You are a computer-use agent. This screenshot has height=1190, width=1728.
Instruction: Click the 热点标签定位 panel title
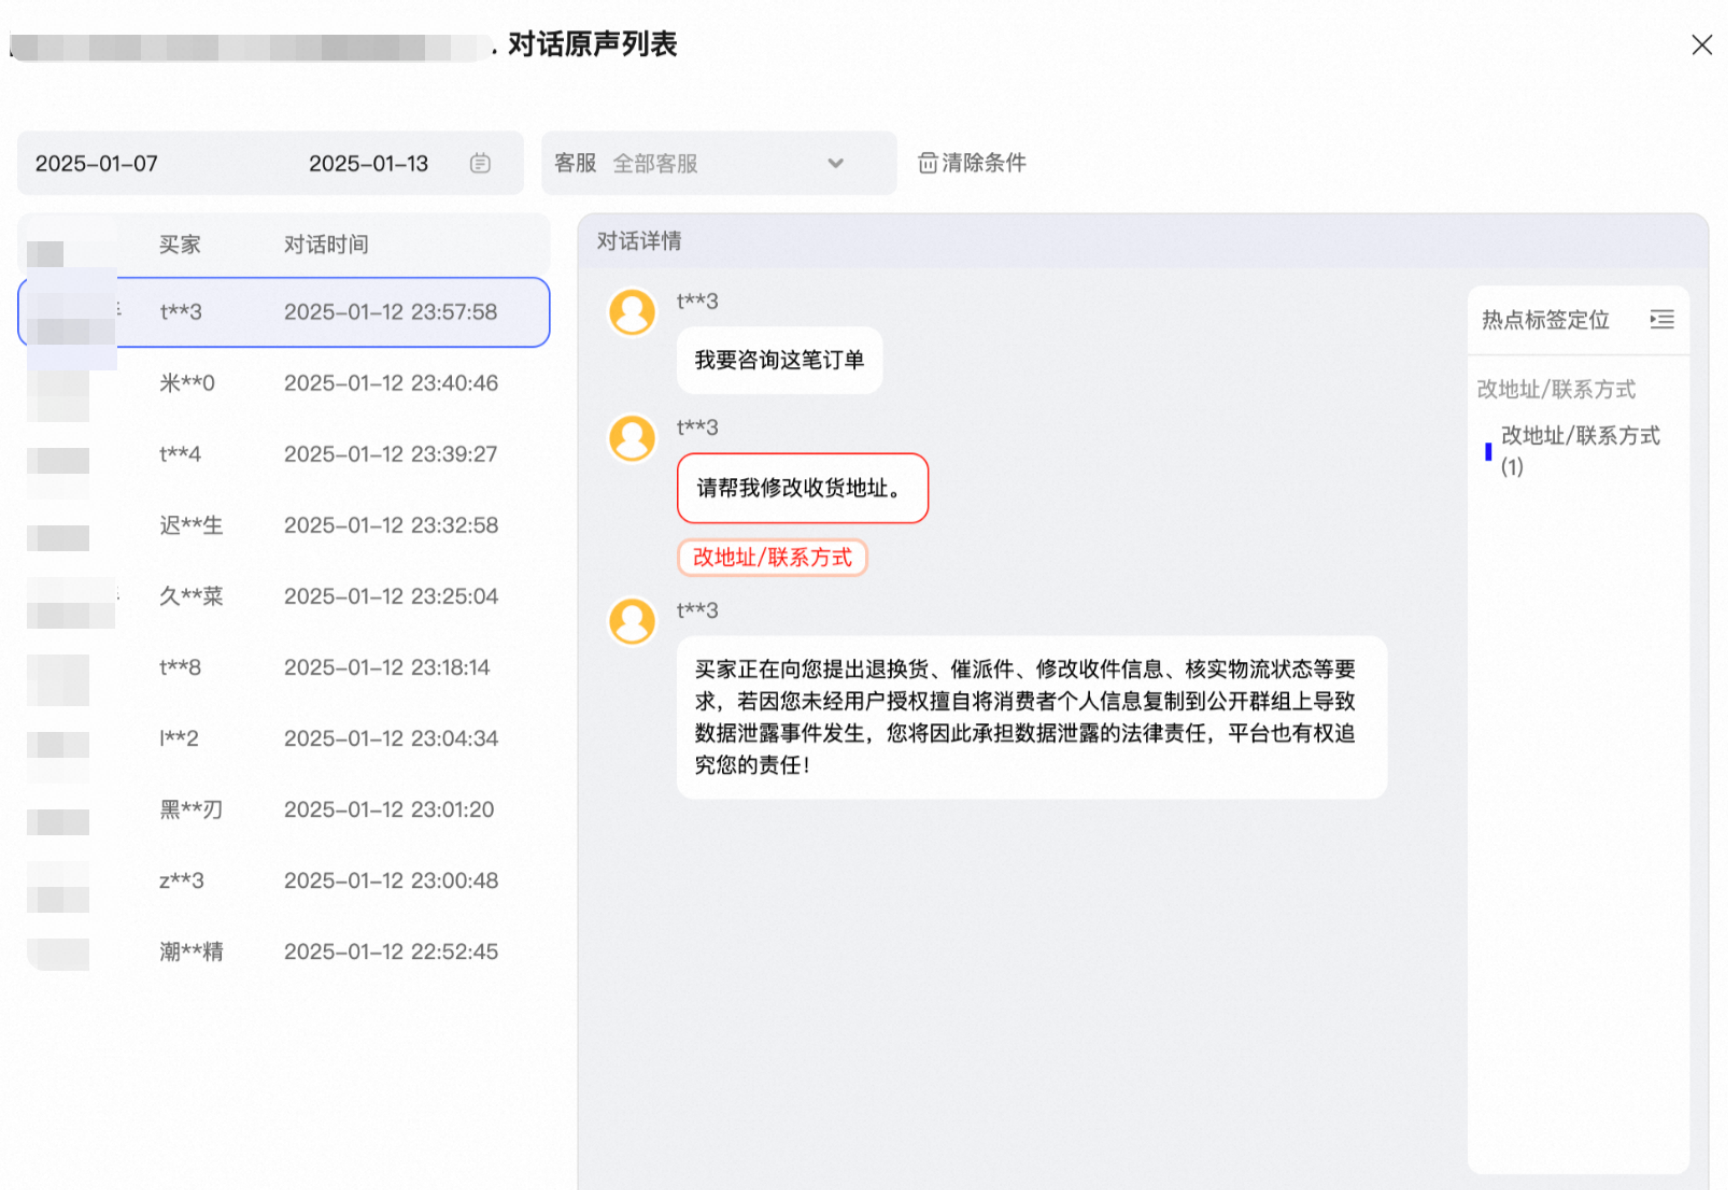point(1545,319)
